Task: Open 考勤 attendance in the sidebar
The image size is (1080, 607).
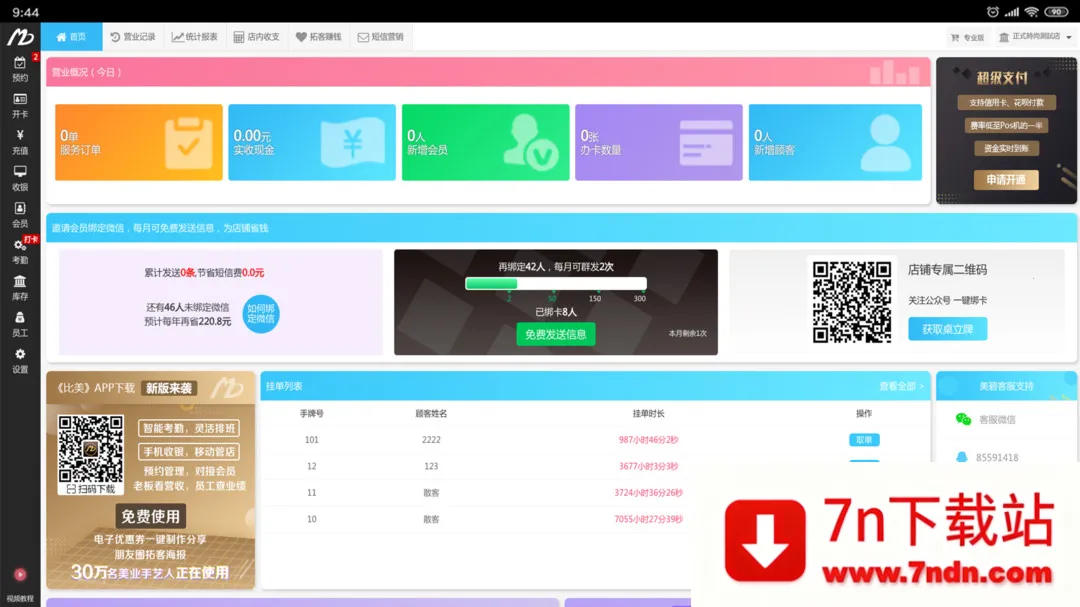Action: (x=20, y=250)
